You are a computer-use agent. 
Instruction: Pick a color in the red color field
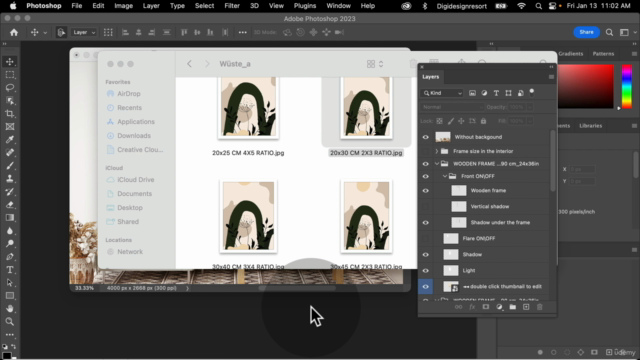[x=585, y=87]
